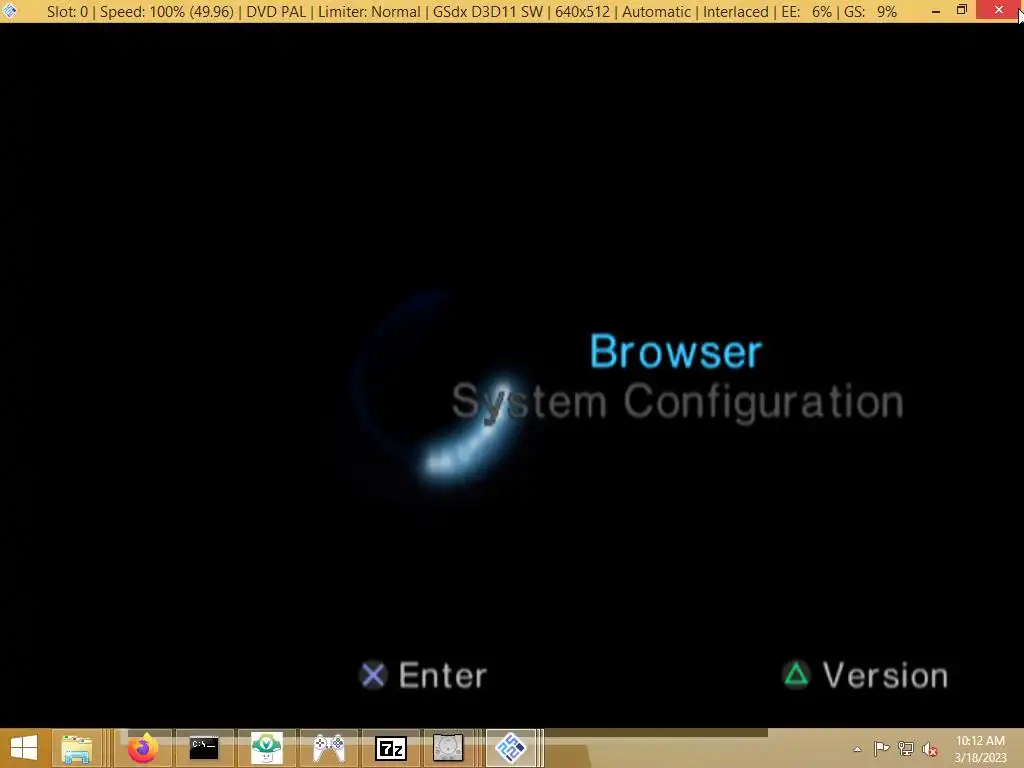The height and width of the screenshot is (768, 1024).
Task: Click the cross Enter button icon
Action: 374,675
